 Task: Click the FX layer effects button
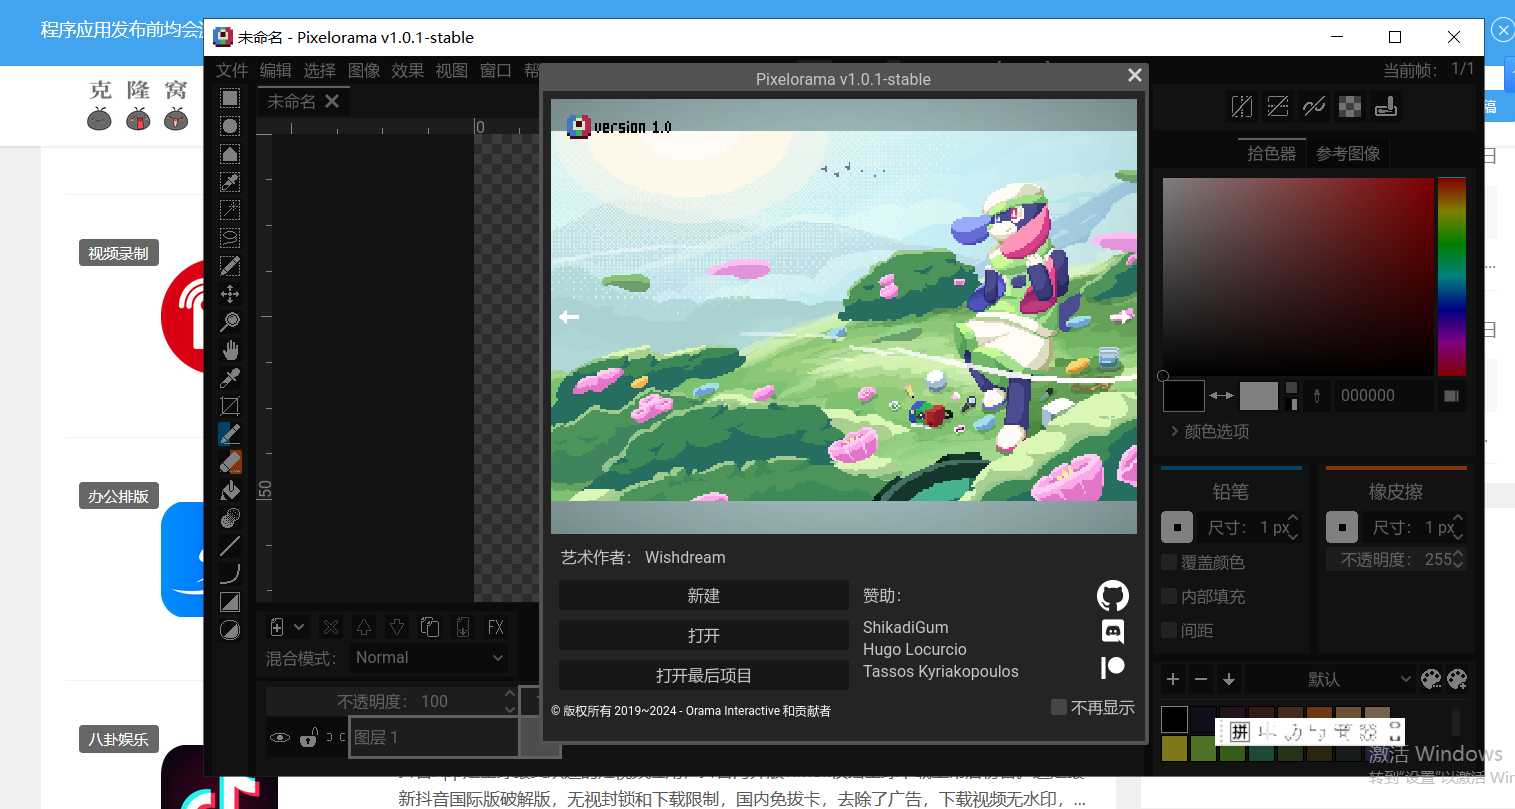(496, 627)
